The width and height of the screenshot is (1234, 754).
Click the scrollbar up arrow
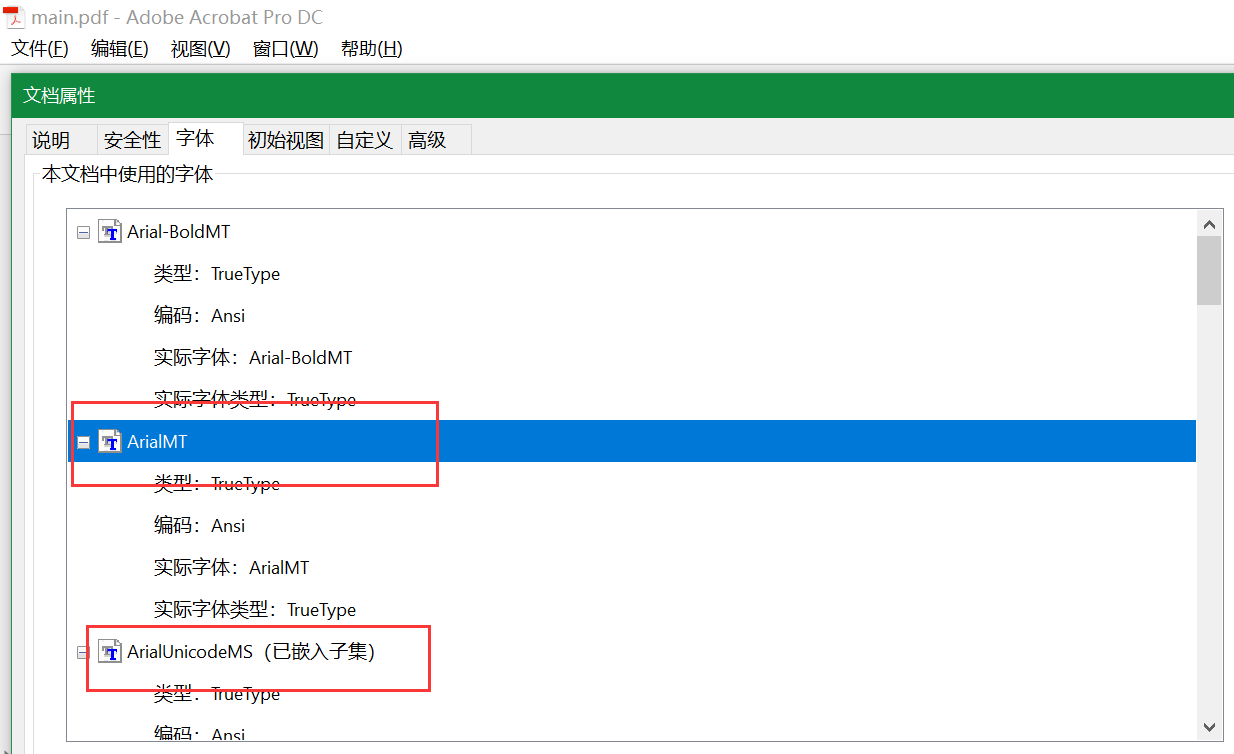click(x=1209, y=223)
